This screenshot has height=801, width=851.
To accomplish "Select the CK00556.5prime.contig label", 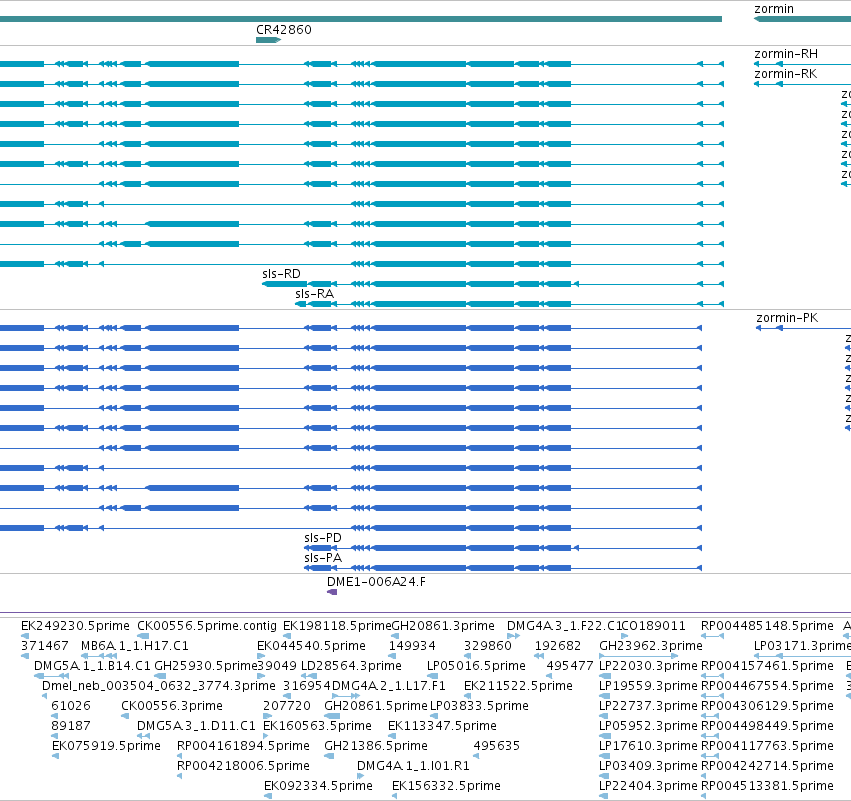I will (207, 626).
